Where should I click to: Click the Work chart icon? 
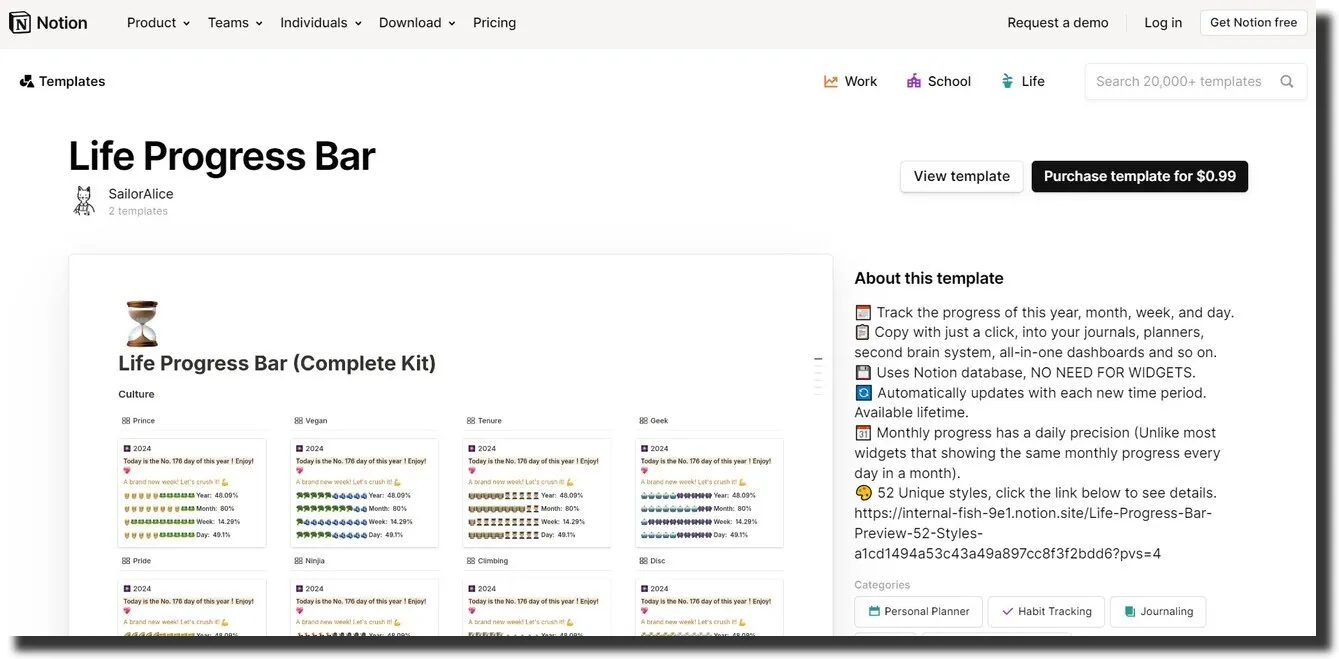(831, 81)
